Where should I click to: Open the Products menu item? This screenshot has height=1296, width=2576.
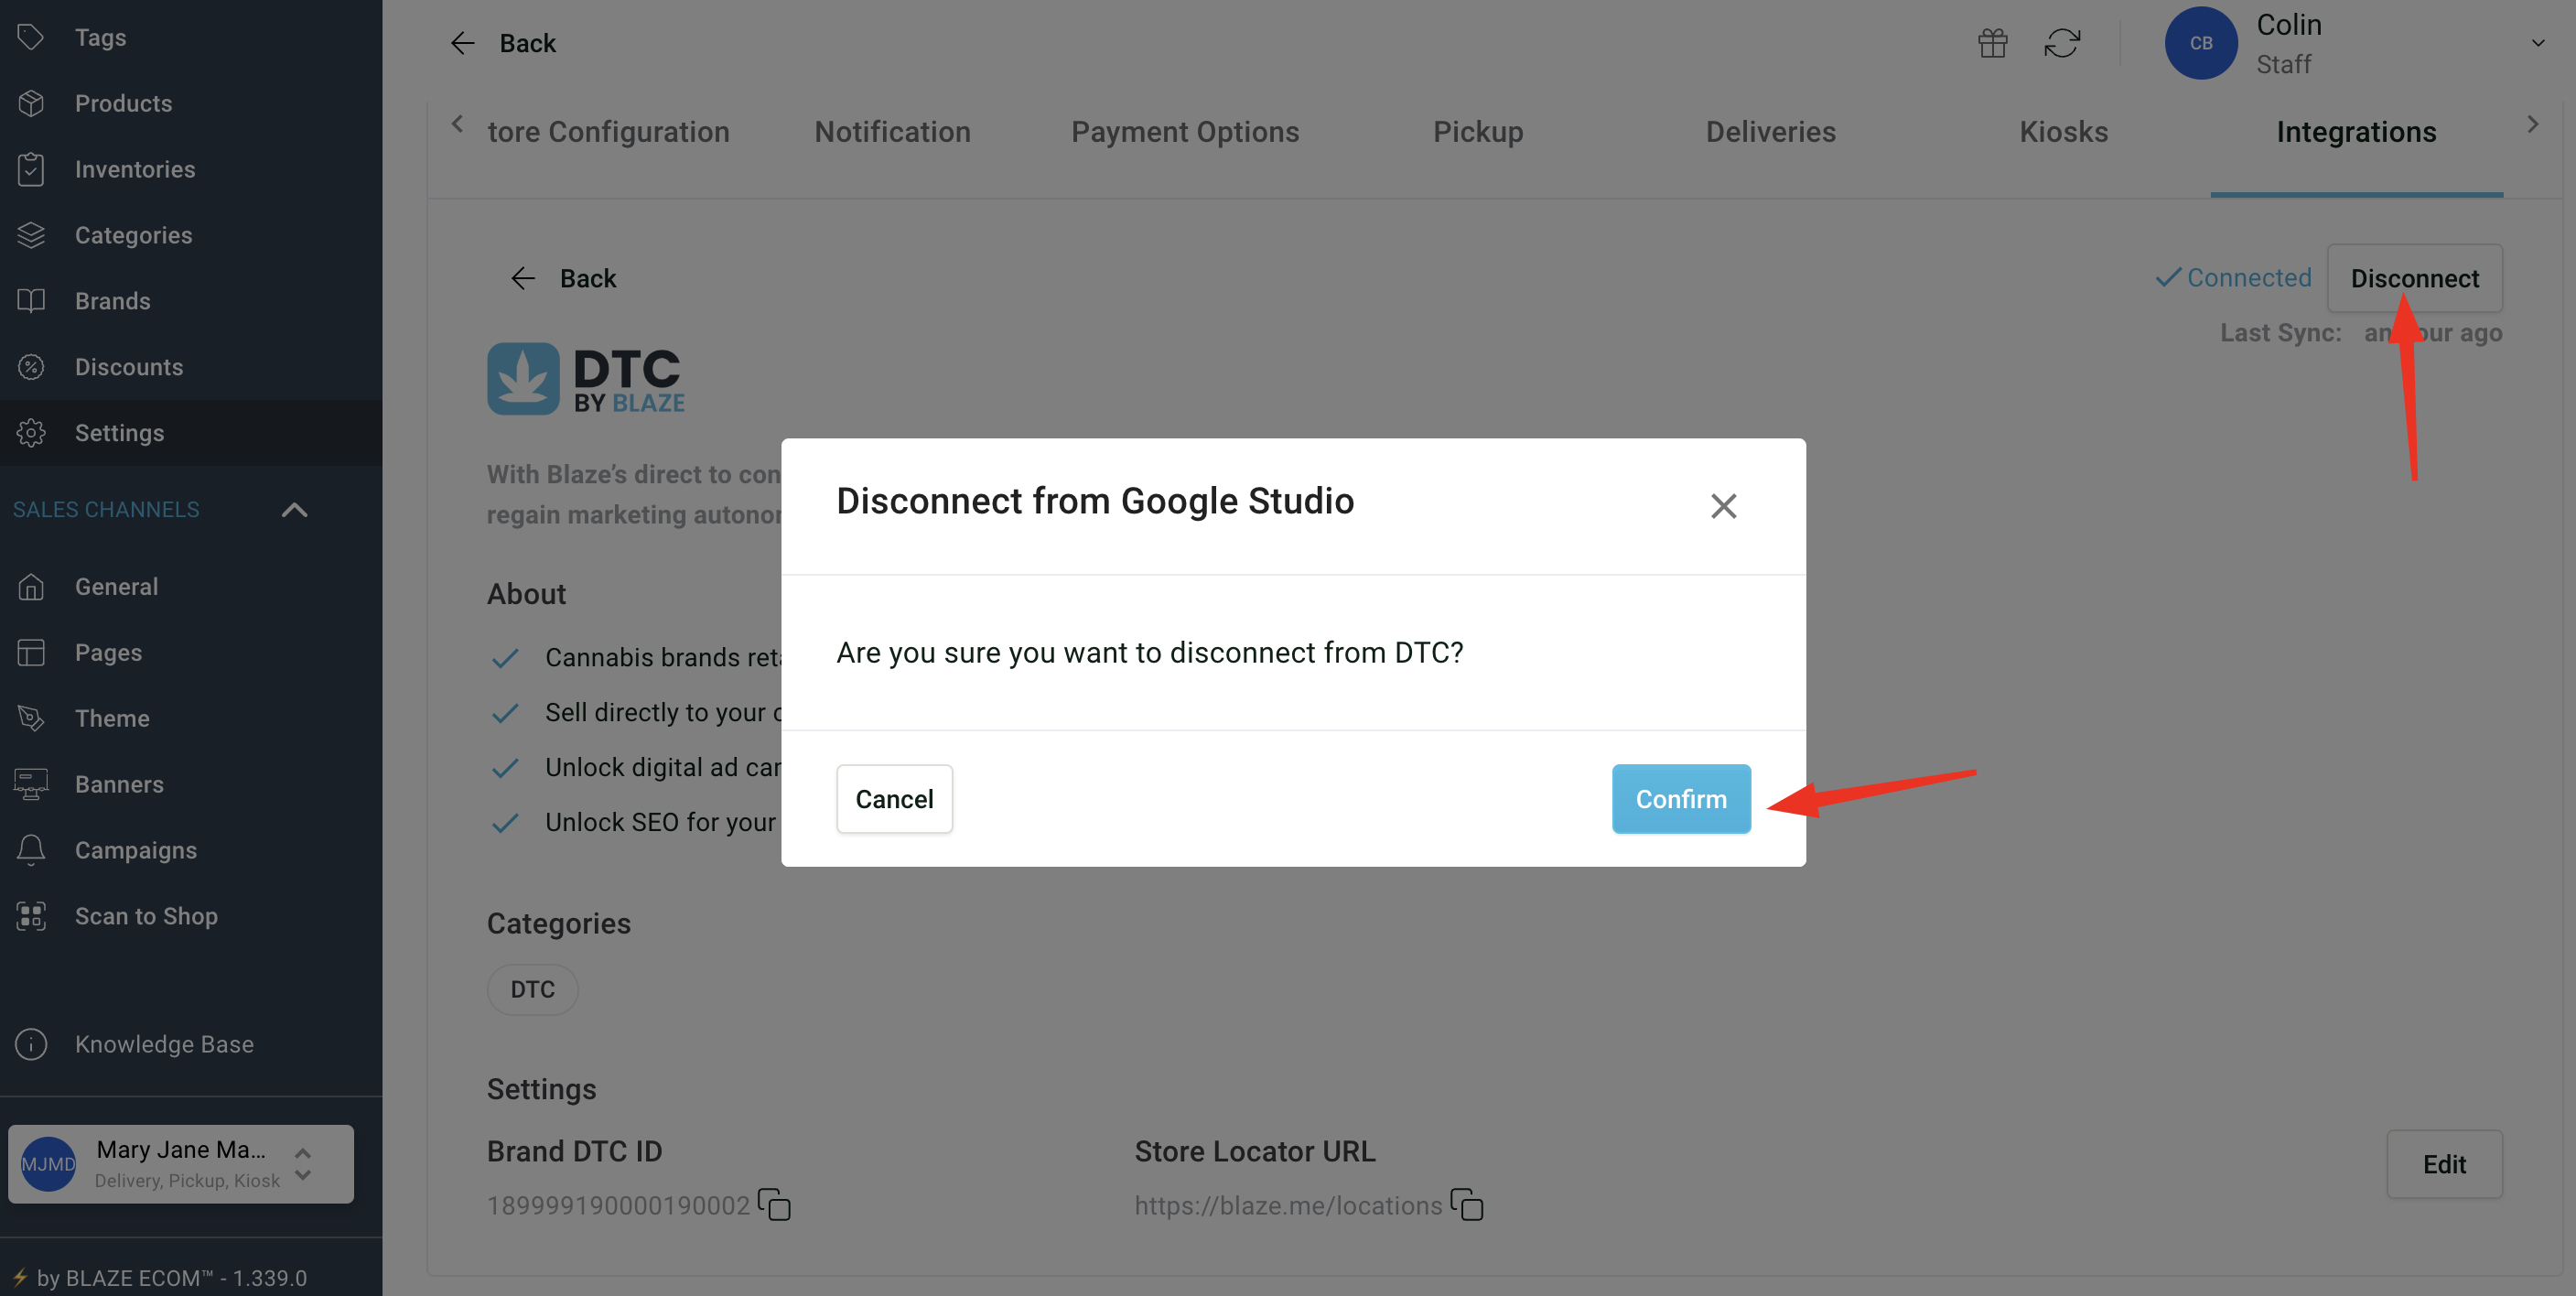tap(123, 103)
